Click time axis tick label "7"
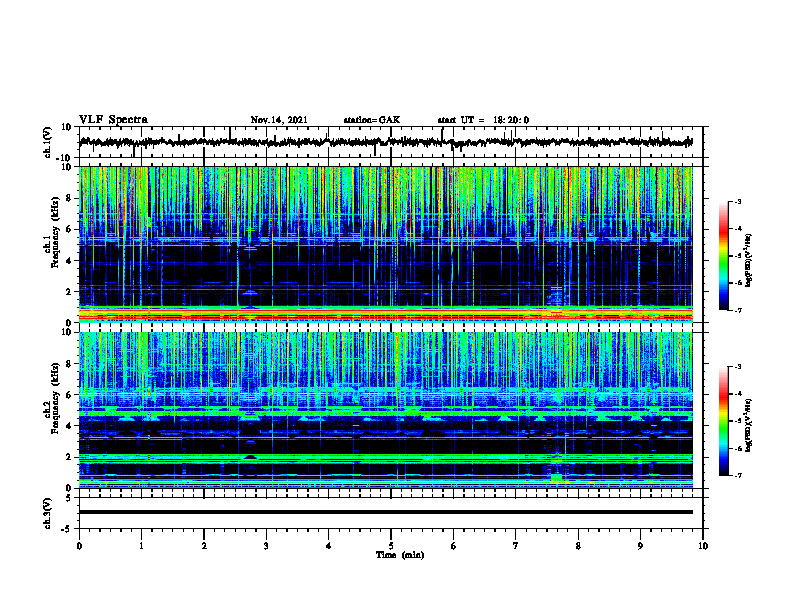The width and height of the screenshot is (792, 612). [x=516, y=546]
